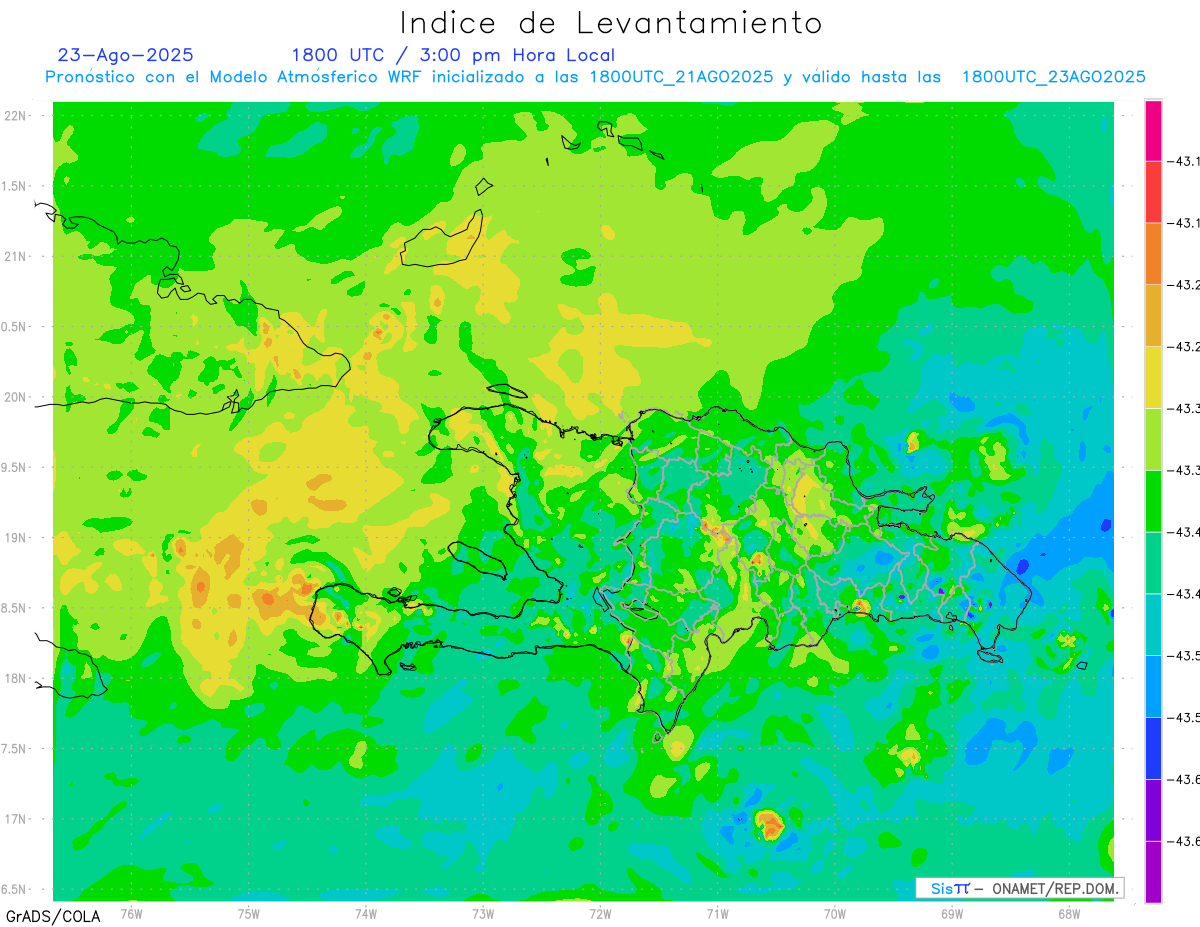Screen dimensions: 1200x927
Task: Click the '71W' longitude label
Action: pyautogui.click(x=717, y=912)
